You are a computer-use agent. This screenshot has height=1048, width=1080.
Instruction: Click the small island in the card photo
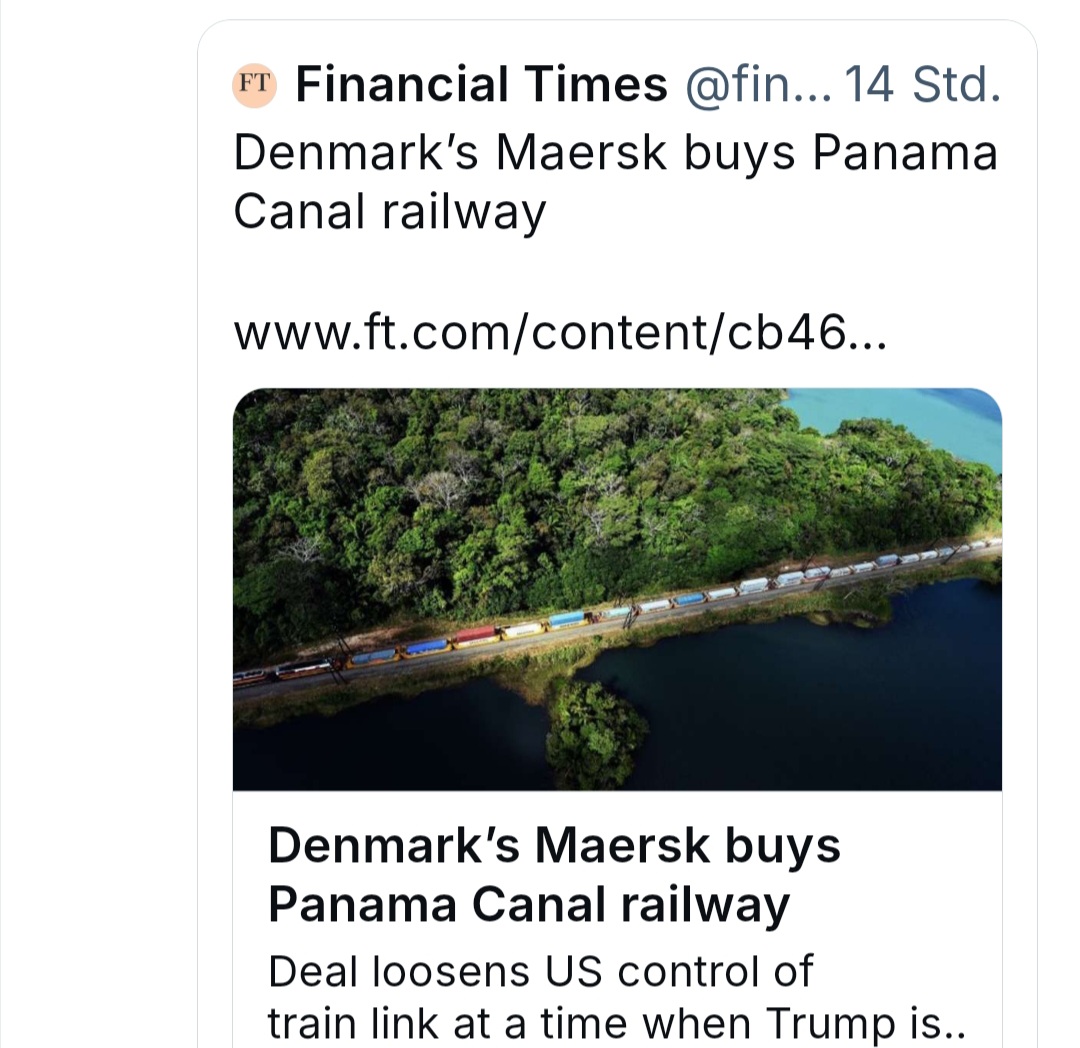pos(596,733)
